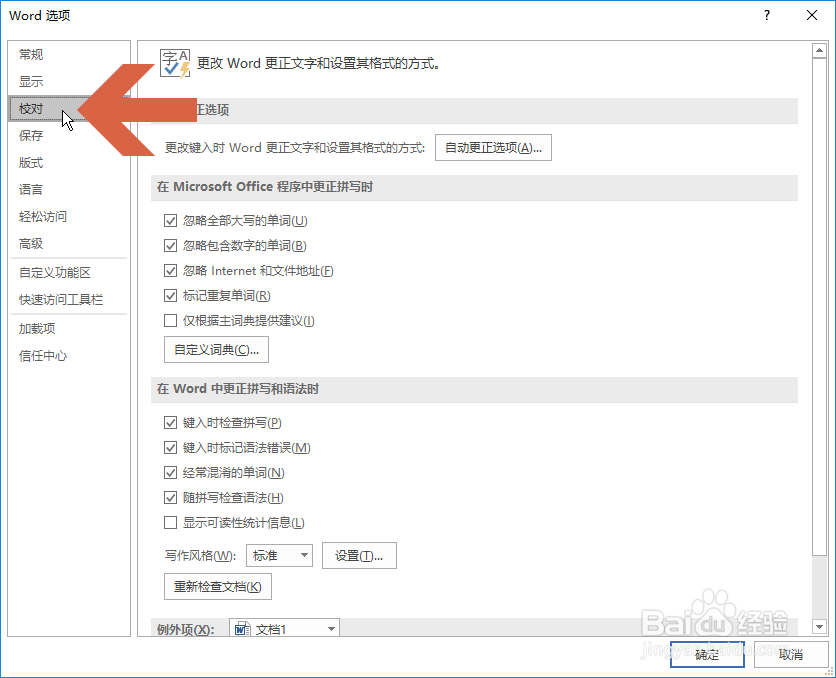The image size is (836, 678).
Task: Uncheck 随拼写检查语法 option
Action: tap(171, 498)
